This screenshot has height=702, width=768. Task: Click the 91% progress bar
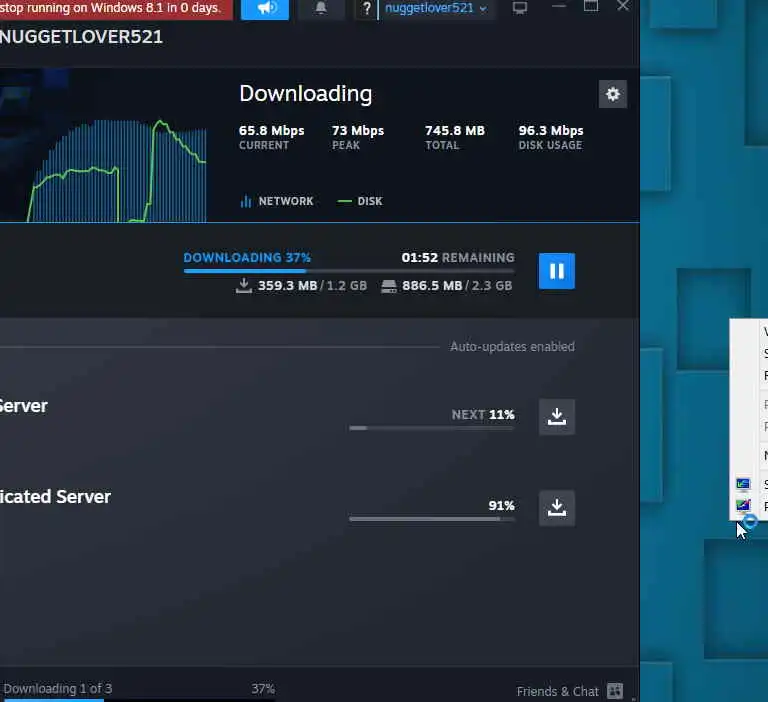click(432, 519)
